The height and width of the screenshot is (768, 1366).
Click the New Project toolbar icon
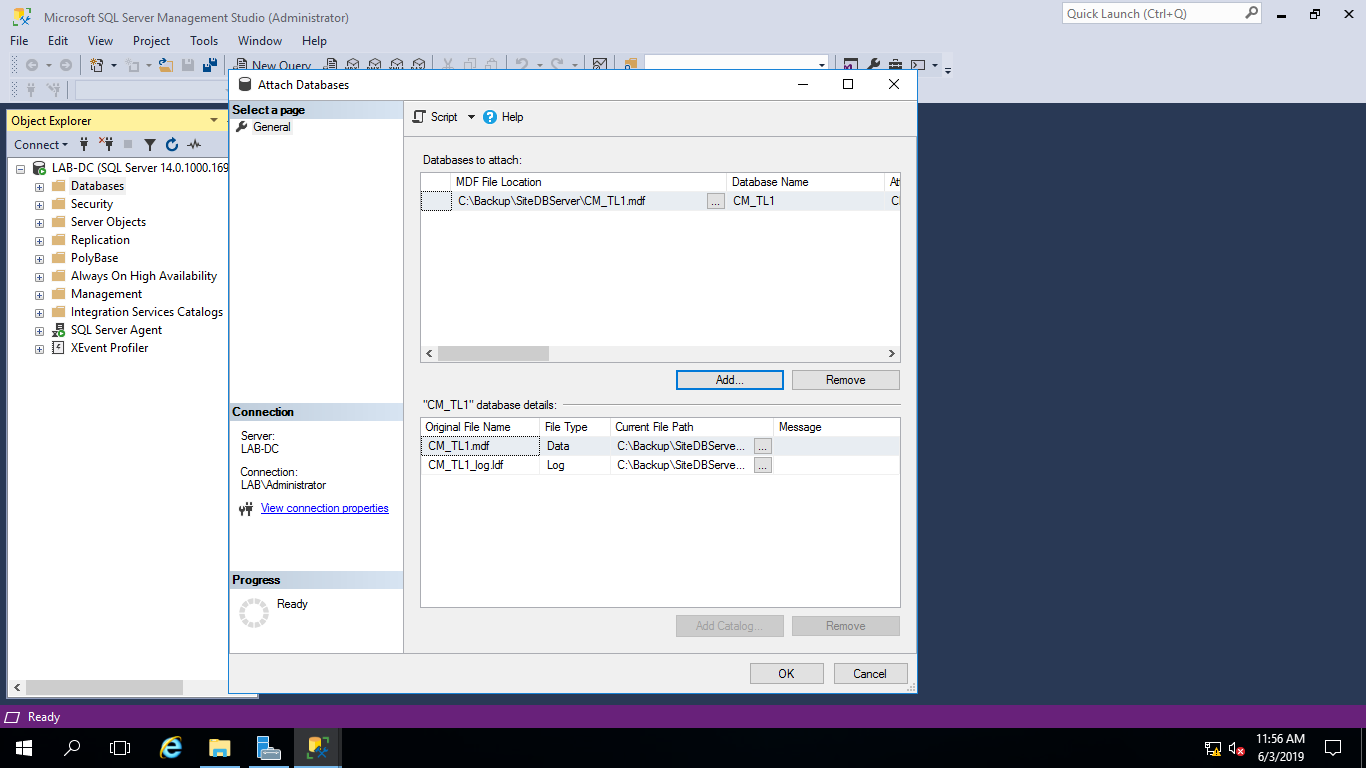[97, 65]
